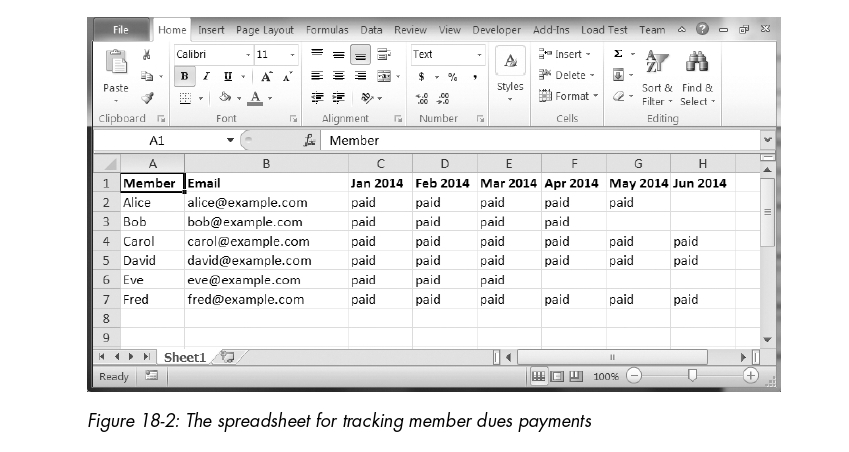The height and width of the screenshot is (452, 849).
Task: Open the font name Calibri dropdown
Action: click(247, 54)
